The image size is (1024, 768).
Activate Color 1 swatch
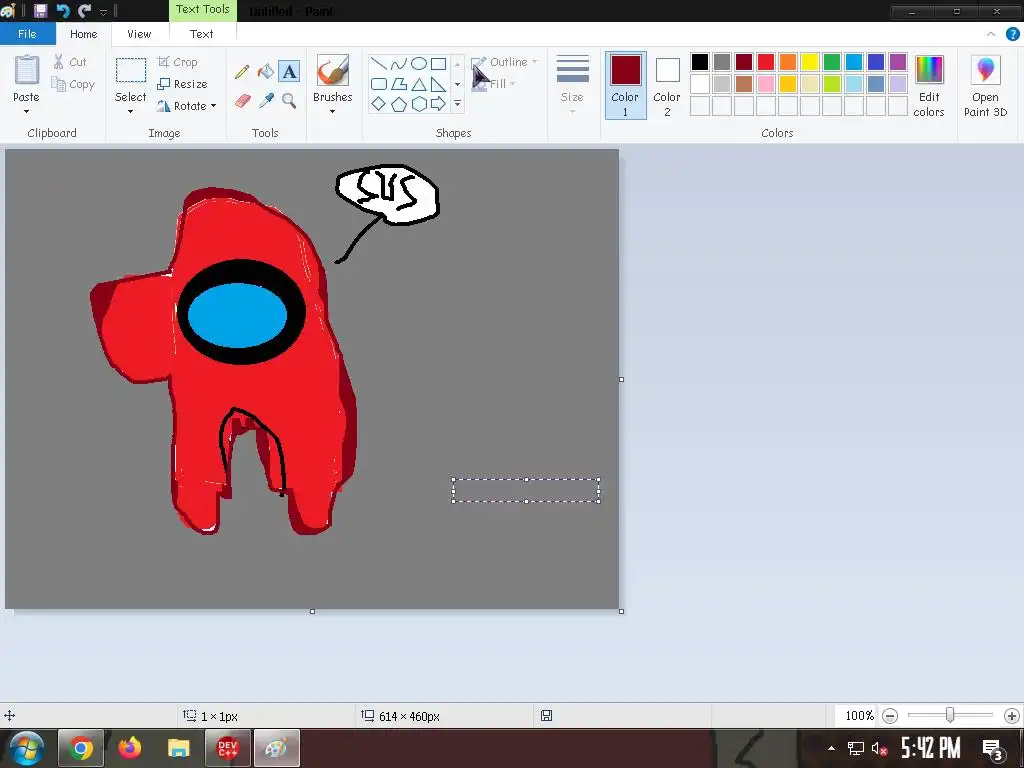[625, 84]
